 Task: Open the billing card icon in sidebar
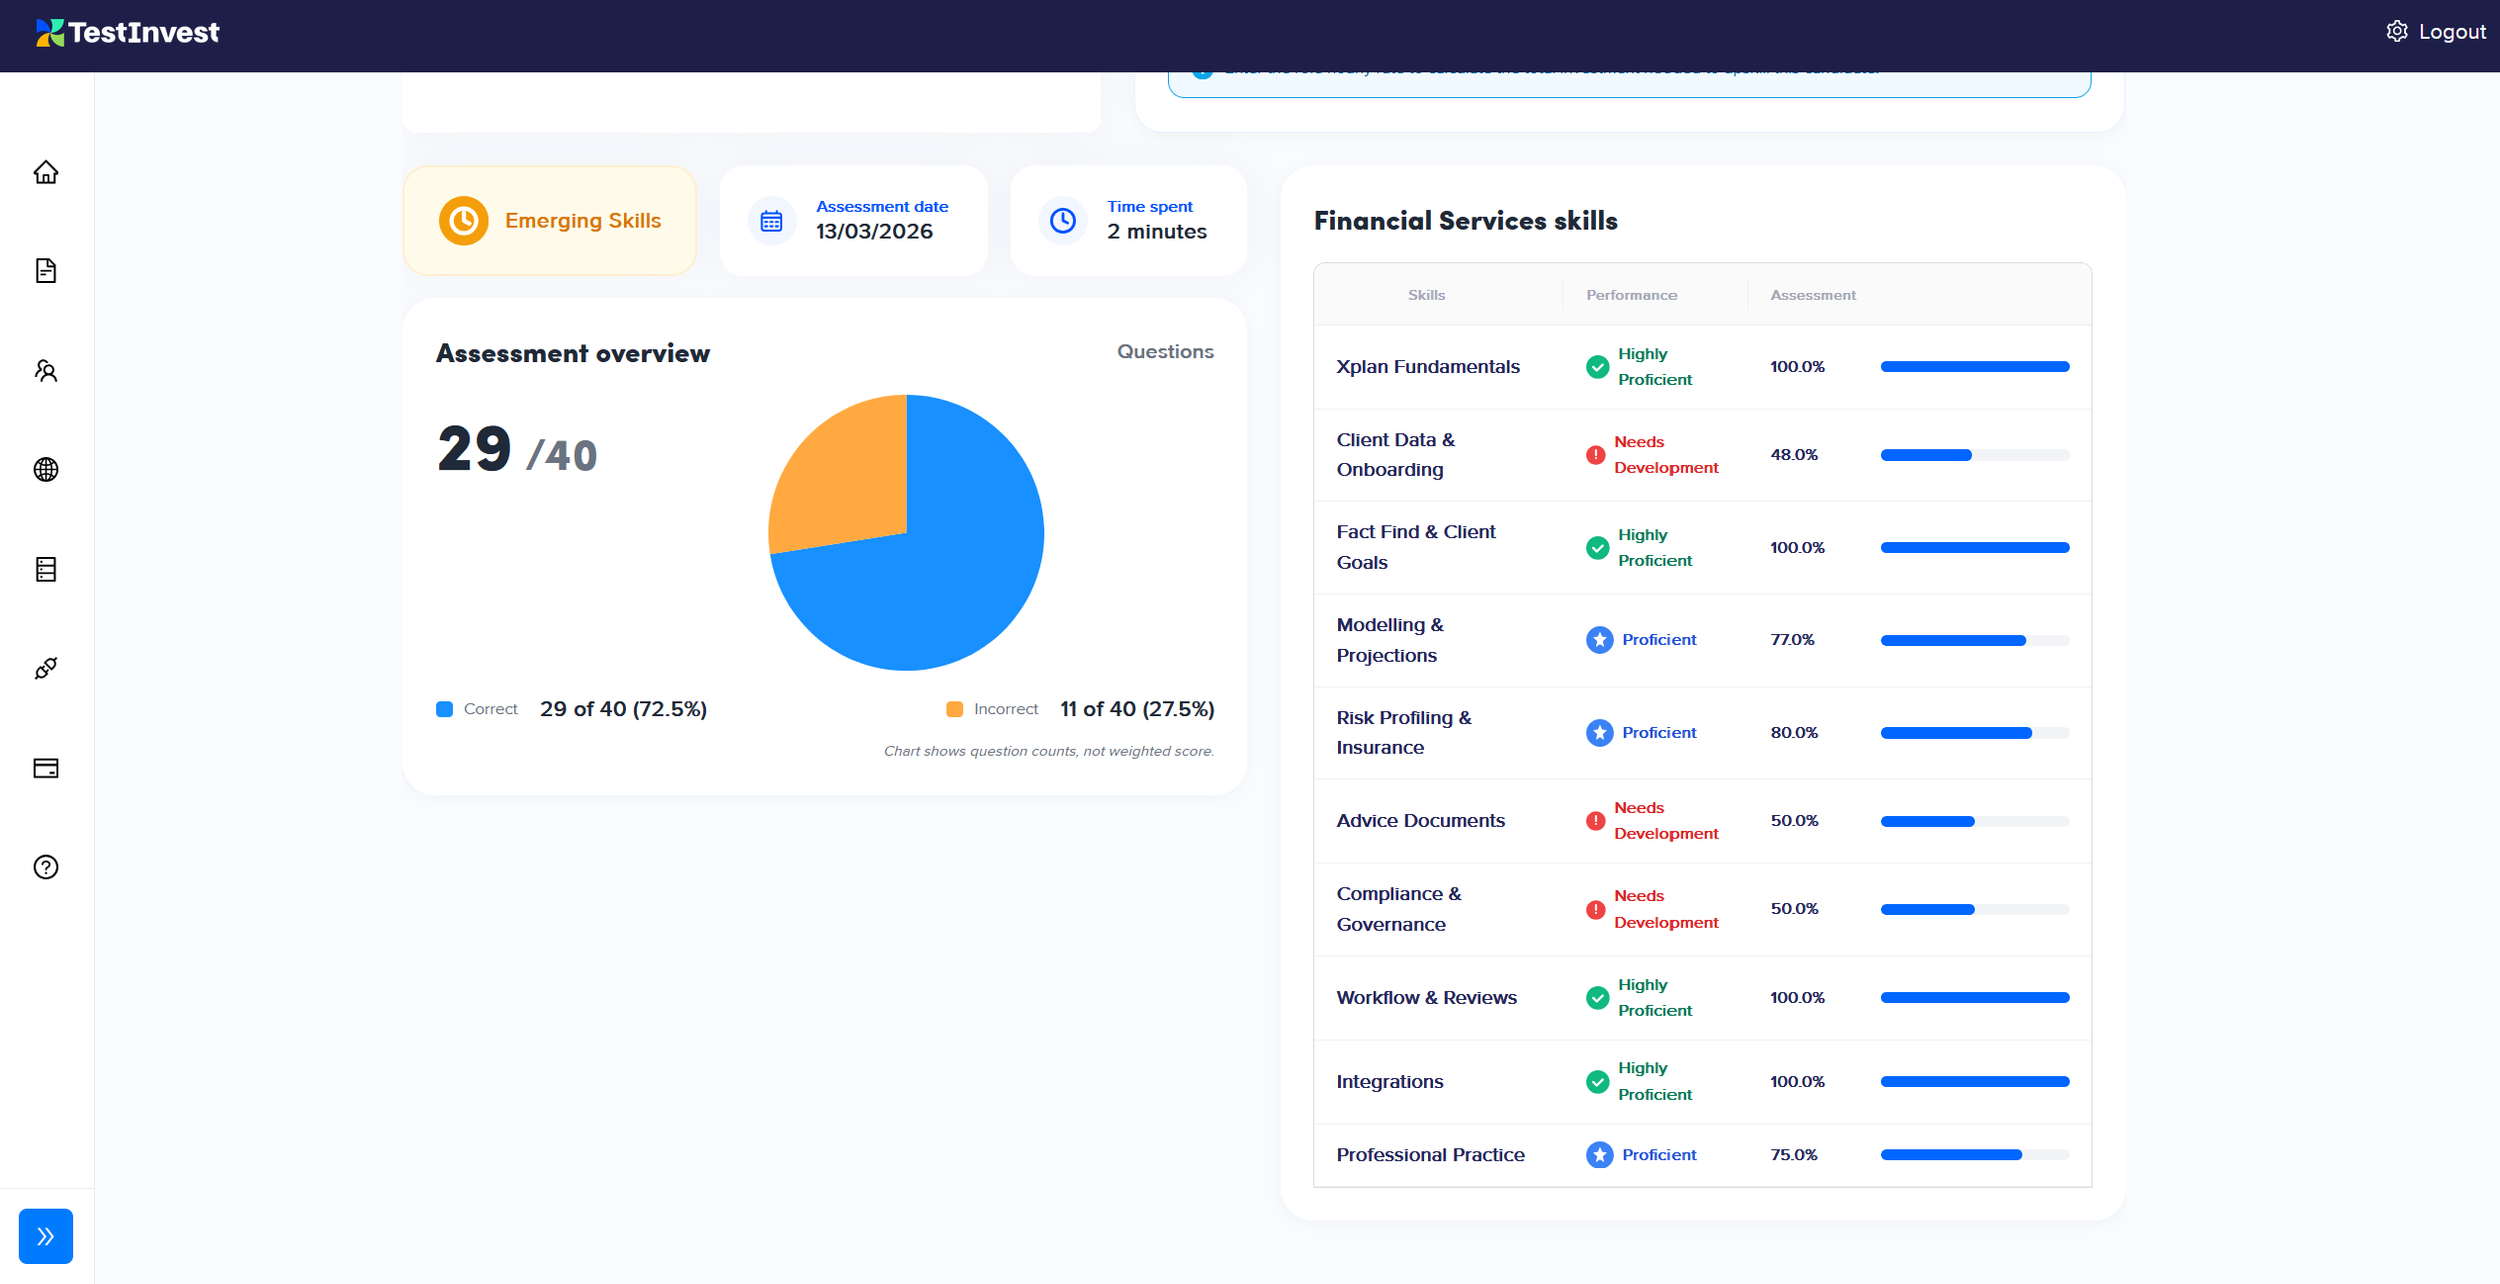click(46, 768)
